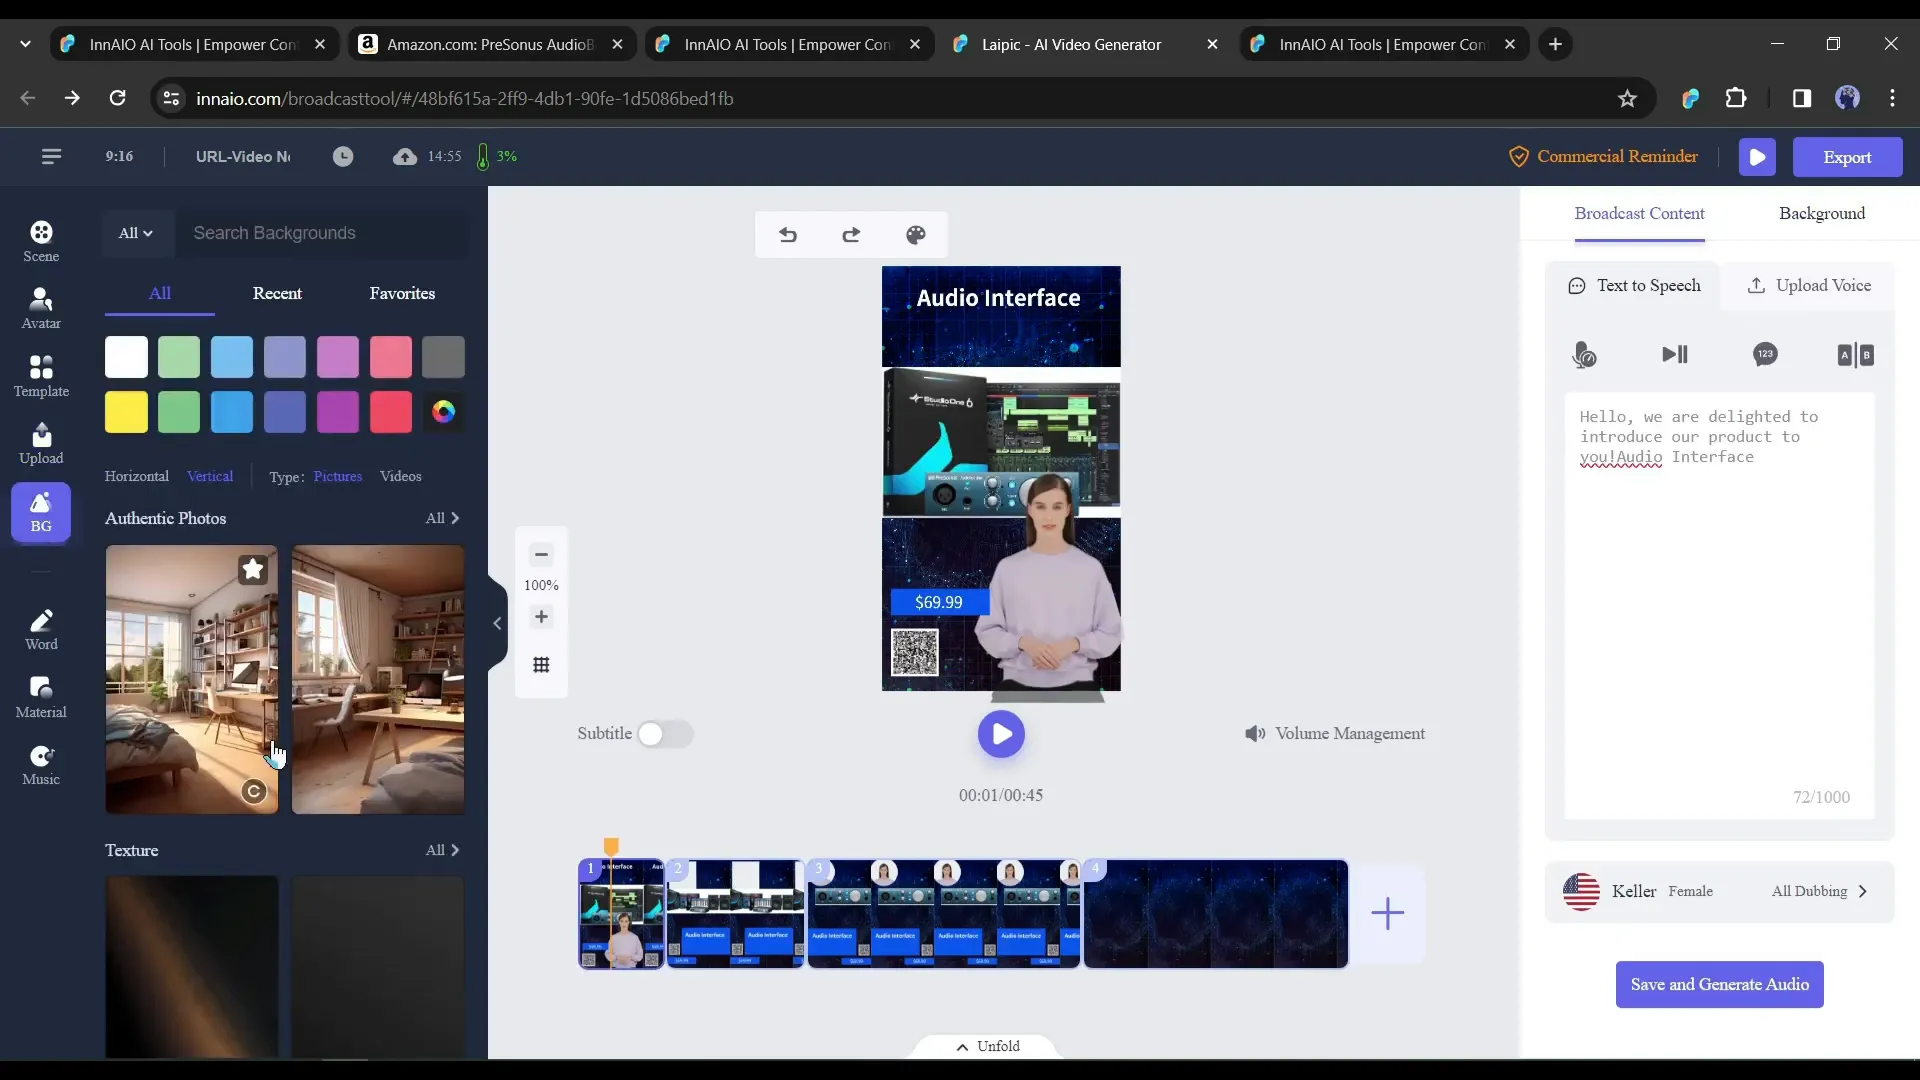
Task: Click the 123 number reading icon
Action: [x=1765, y=354]
